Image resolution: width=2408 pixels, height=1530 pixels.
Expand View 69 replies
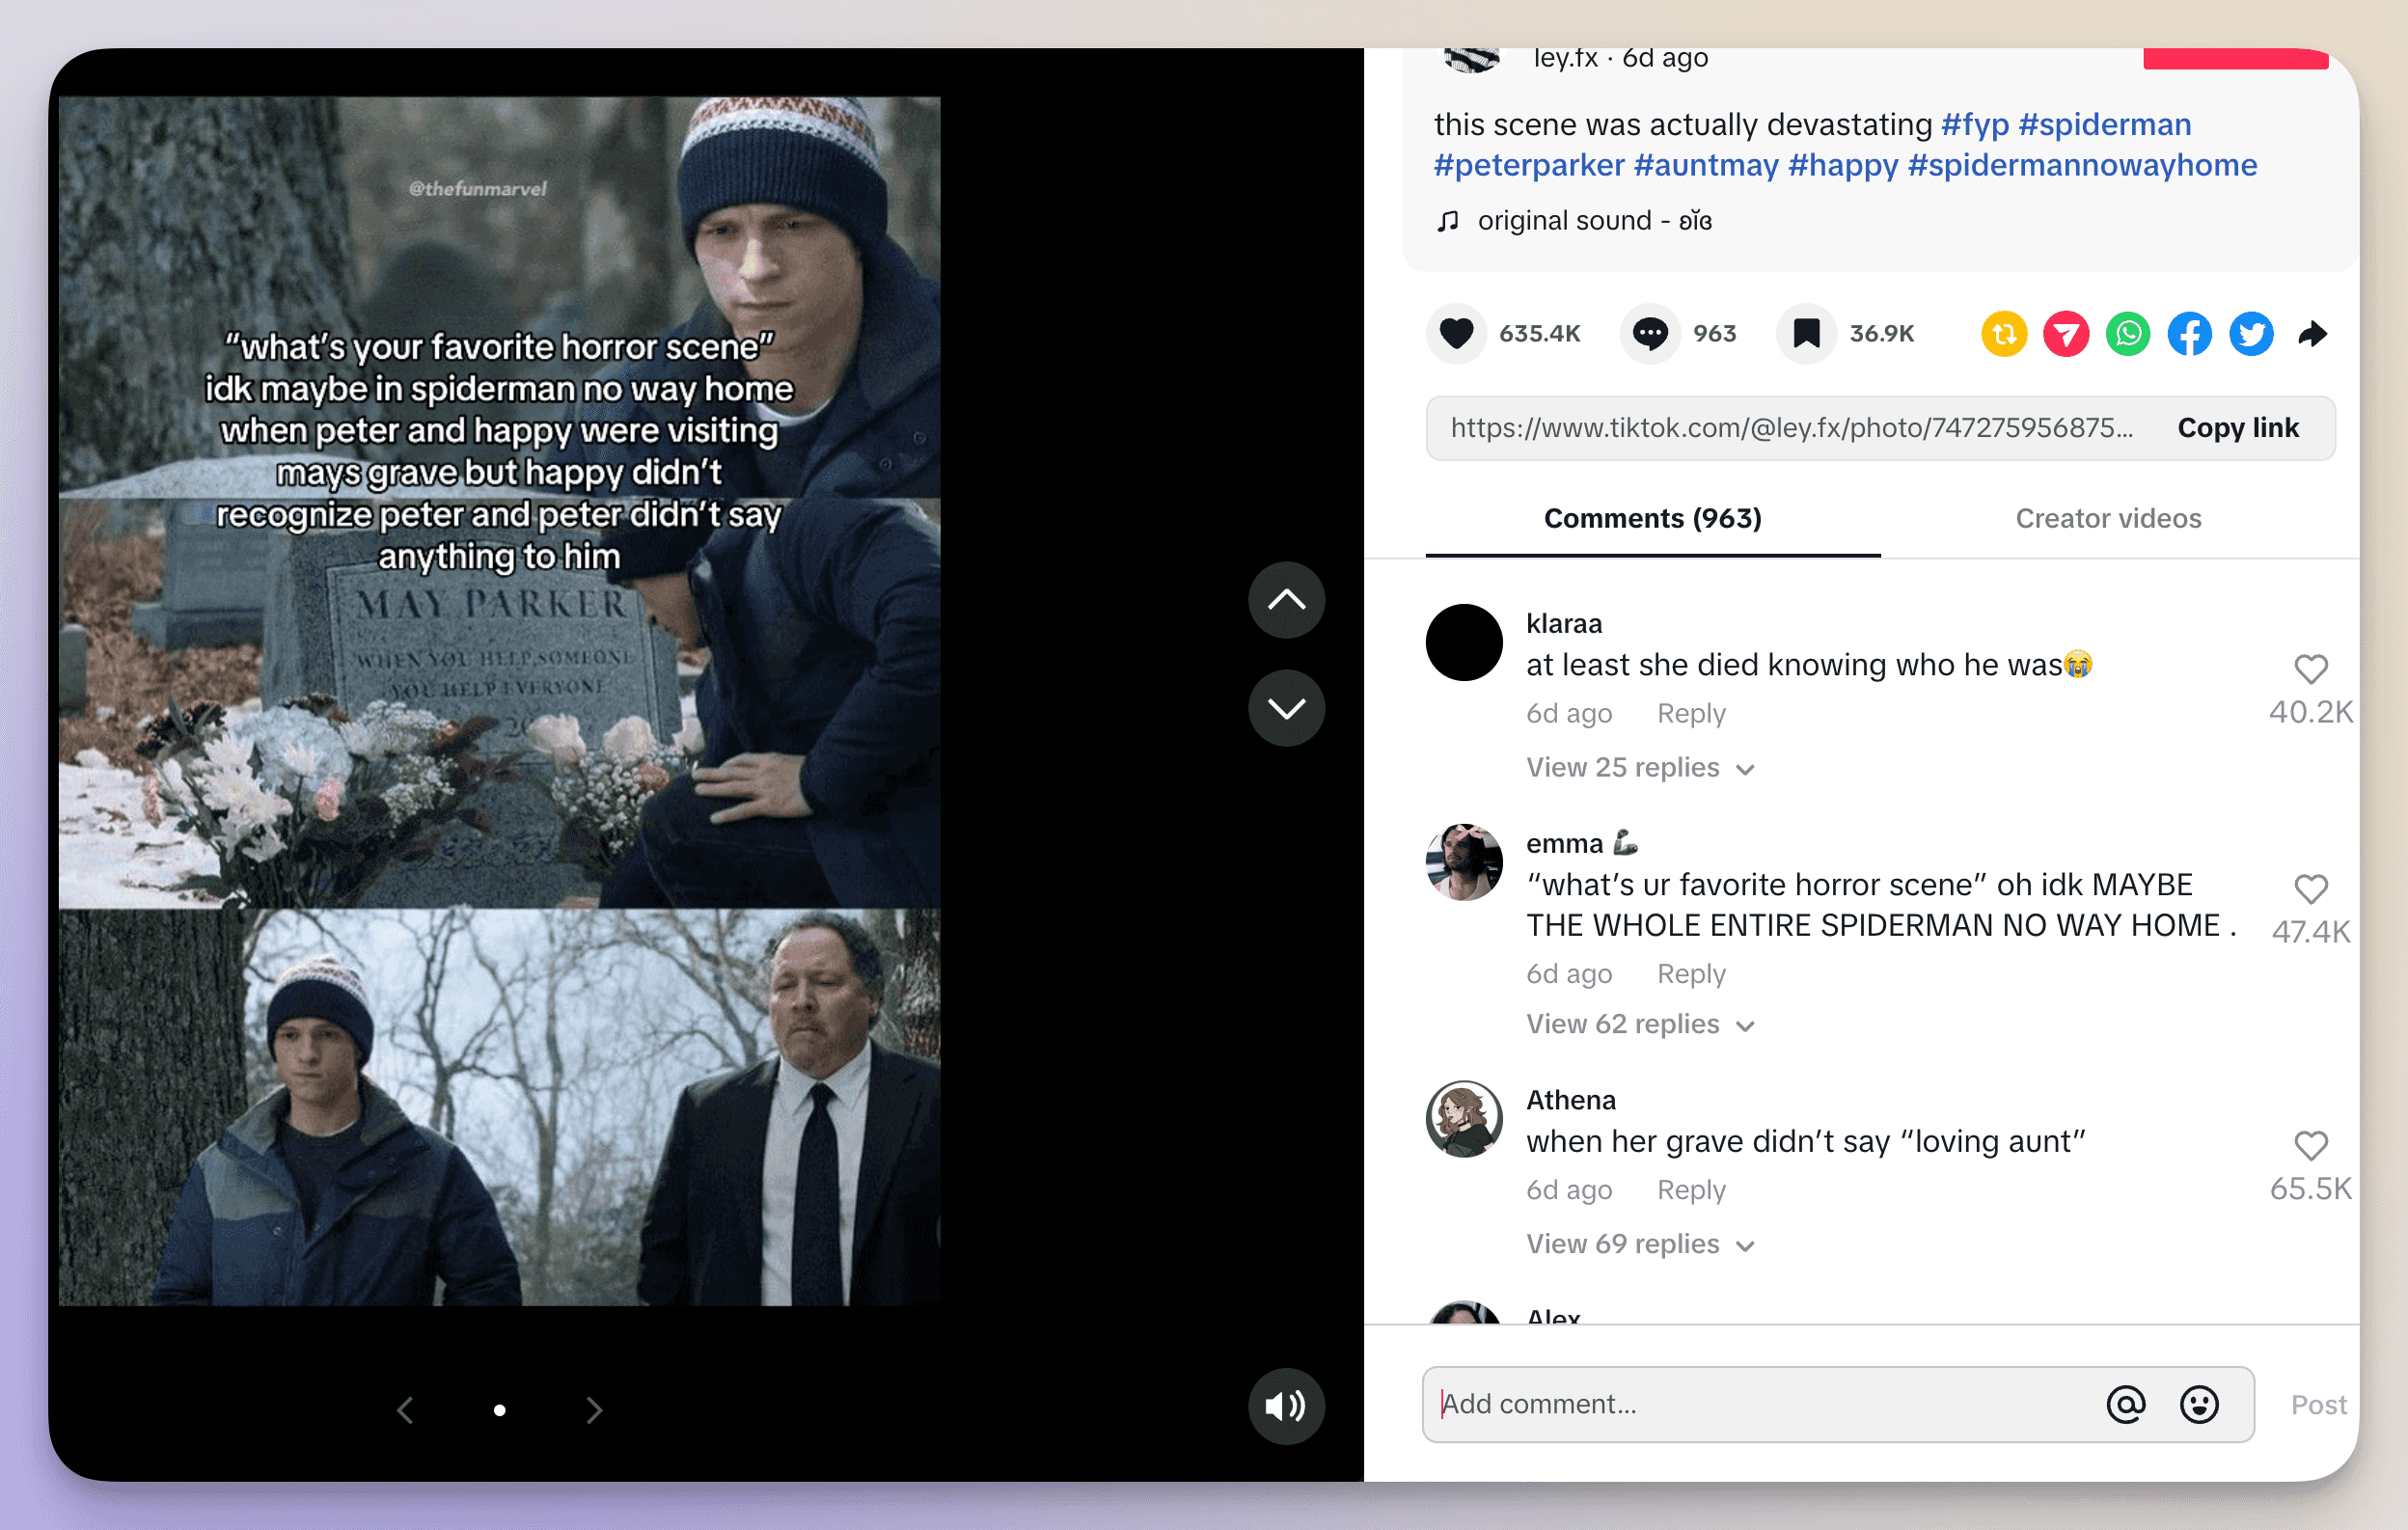tap(1640, 1244)
